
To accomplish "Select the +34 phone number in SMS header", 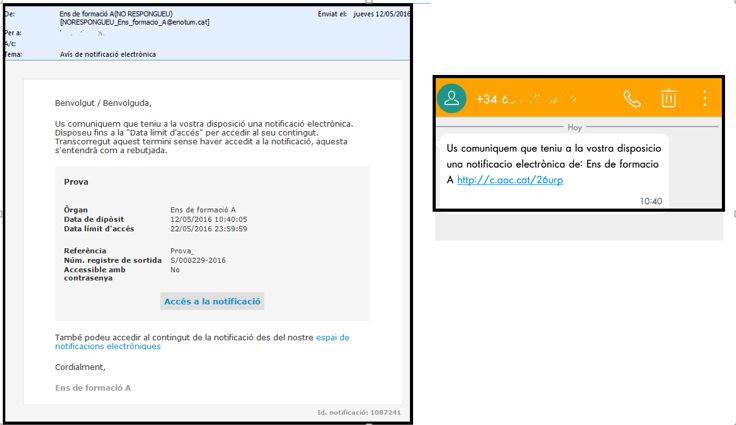I will [526, 99].
